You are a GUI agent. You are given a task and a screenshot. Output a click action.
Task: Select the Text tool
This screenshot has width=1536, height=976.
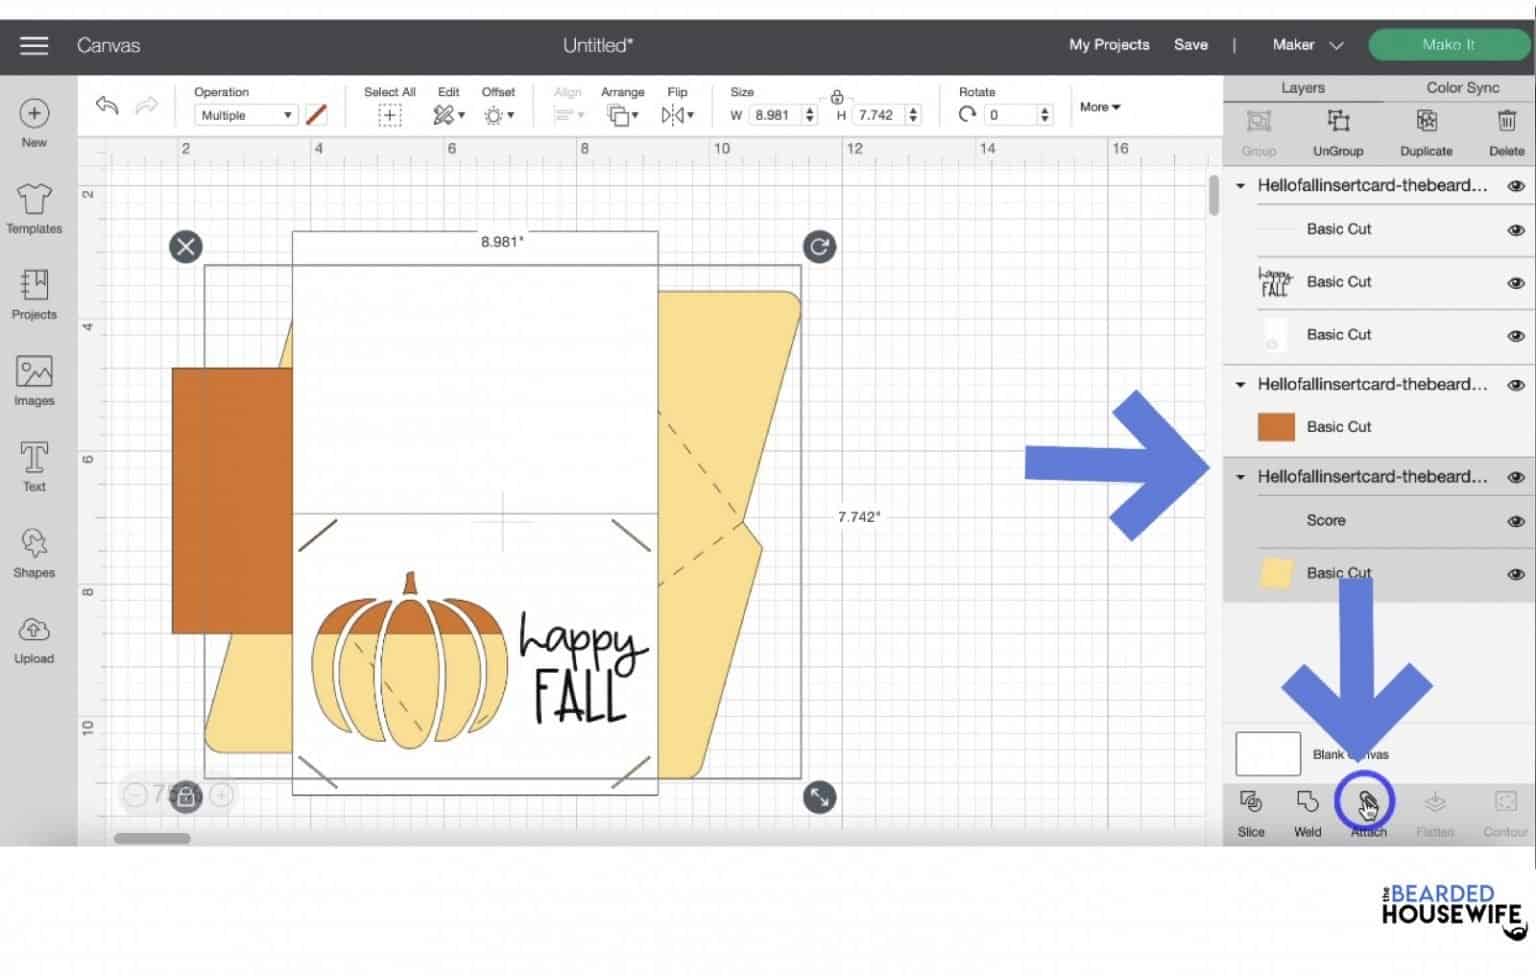34,466
